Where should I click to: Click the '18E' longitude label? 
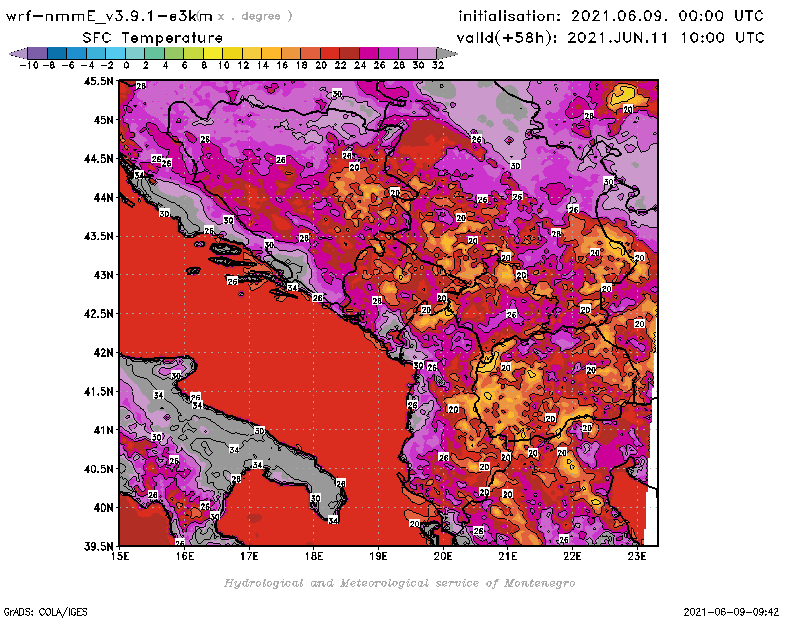point(314,556)
